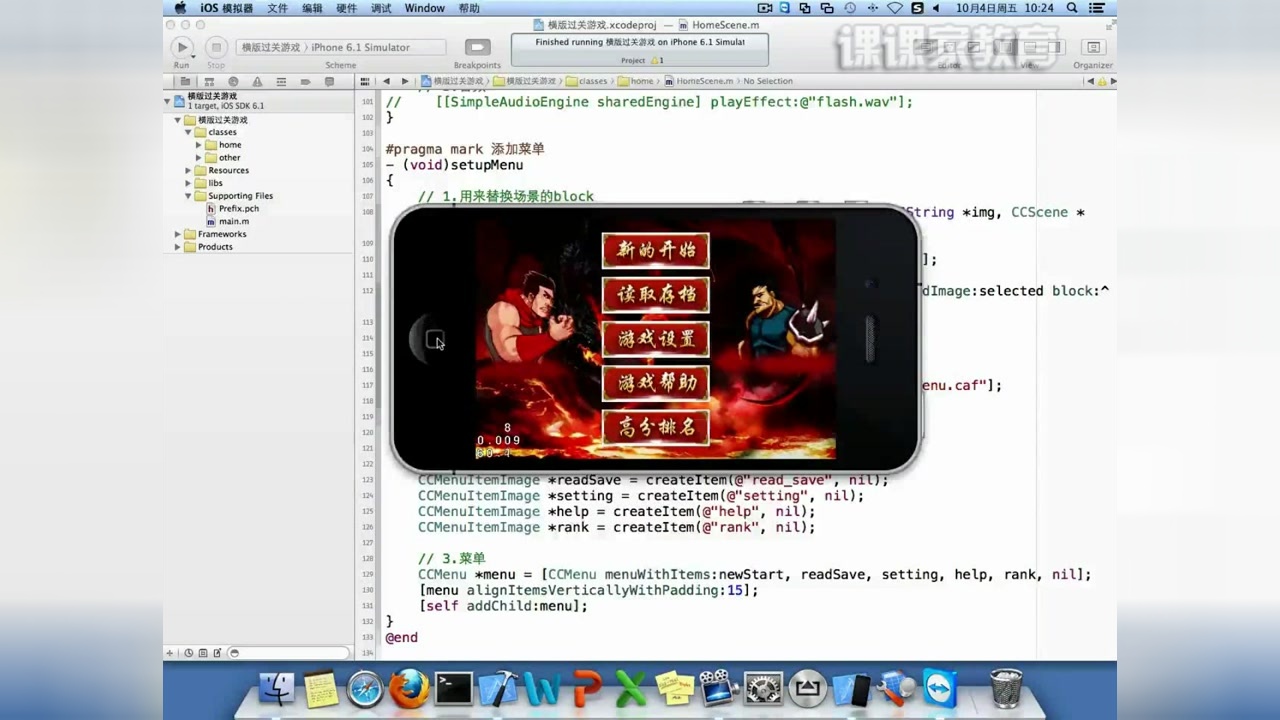Click the navigator filter search field
The image size is (1280, 720).
[289, 653]
